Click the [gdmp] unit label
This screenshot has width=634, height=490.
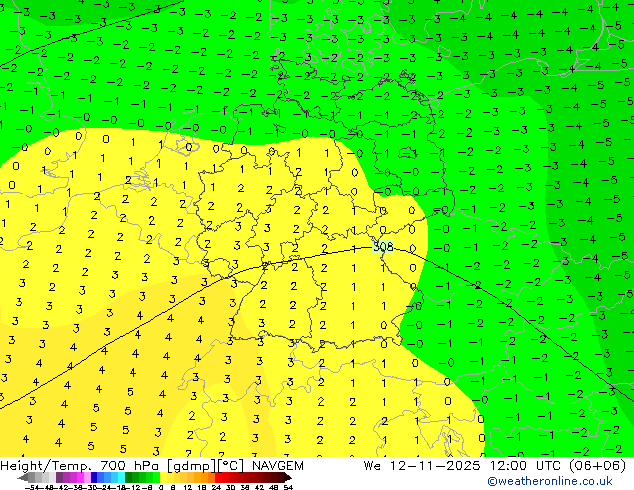tap(192, 466)
